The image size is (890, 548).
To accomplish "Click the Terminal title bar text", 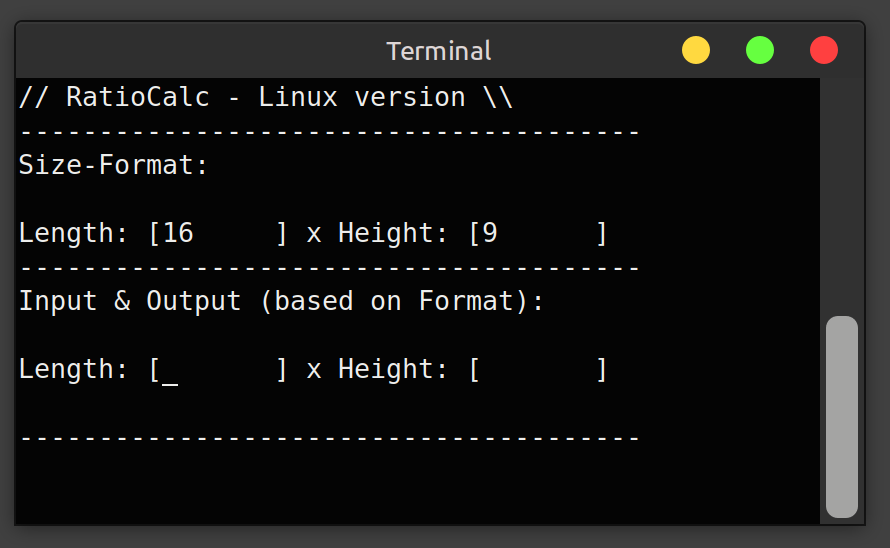I will (x=439, y=51).
